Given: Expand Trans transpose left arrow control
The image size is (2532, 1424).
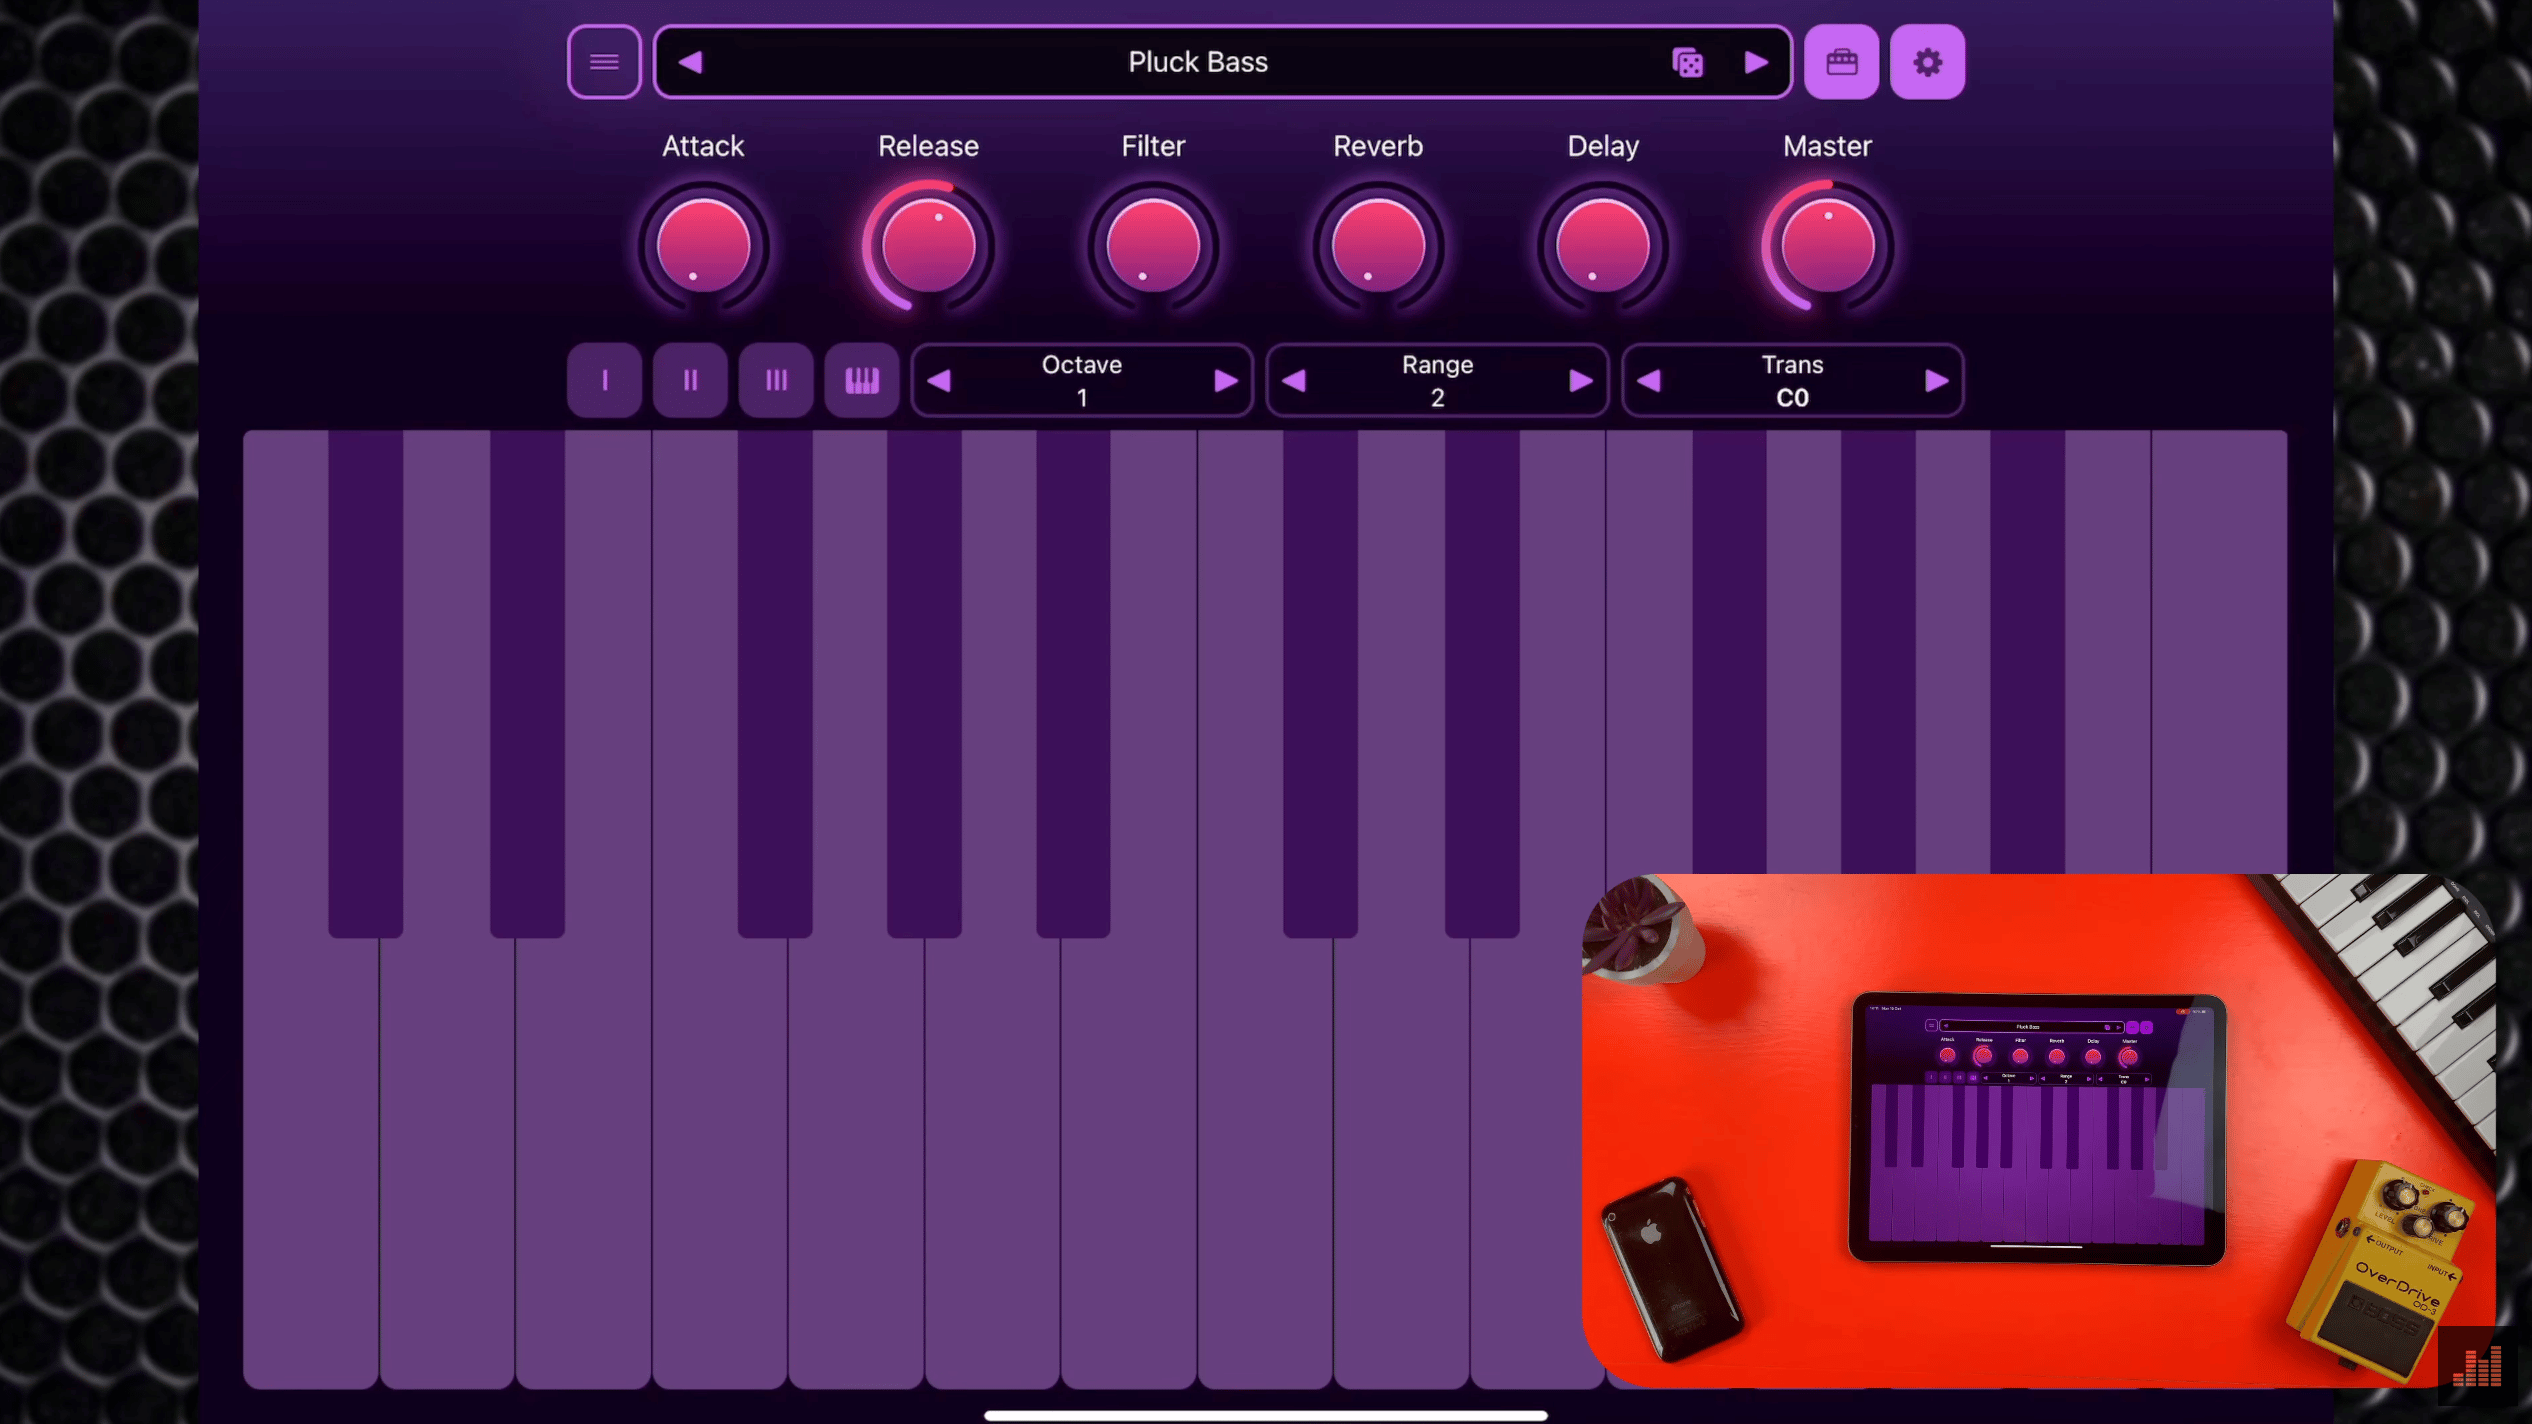Looking at the screenshot, I should 1650,381.
